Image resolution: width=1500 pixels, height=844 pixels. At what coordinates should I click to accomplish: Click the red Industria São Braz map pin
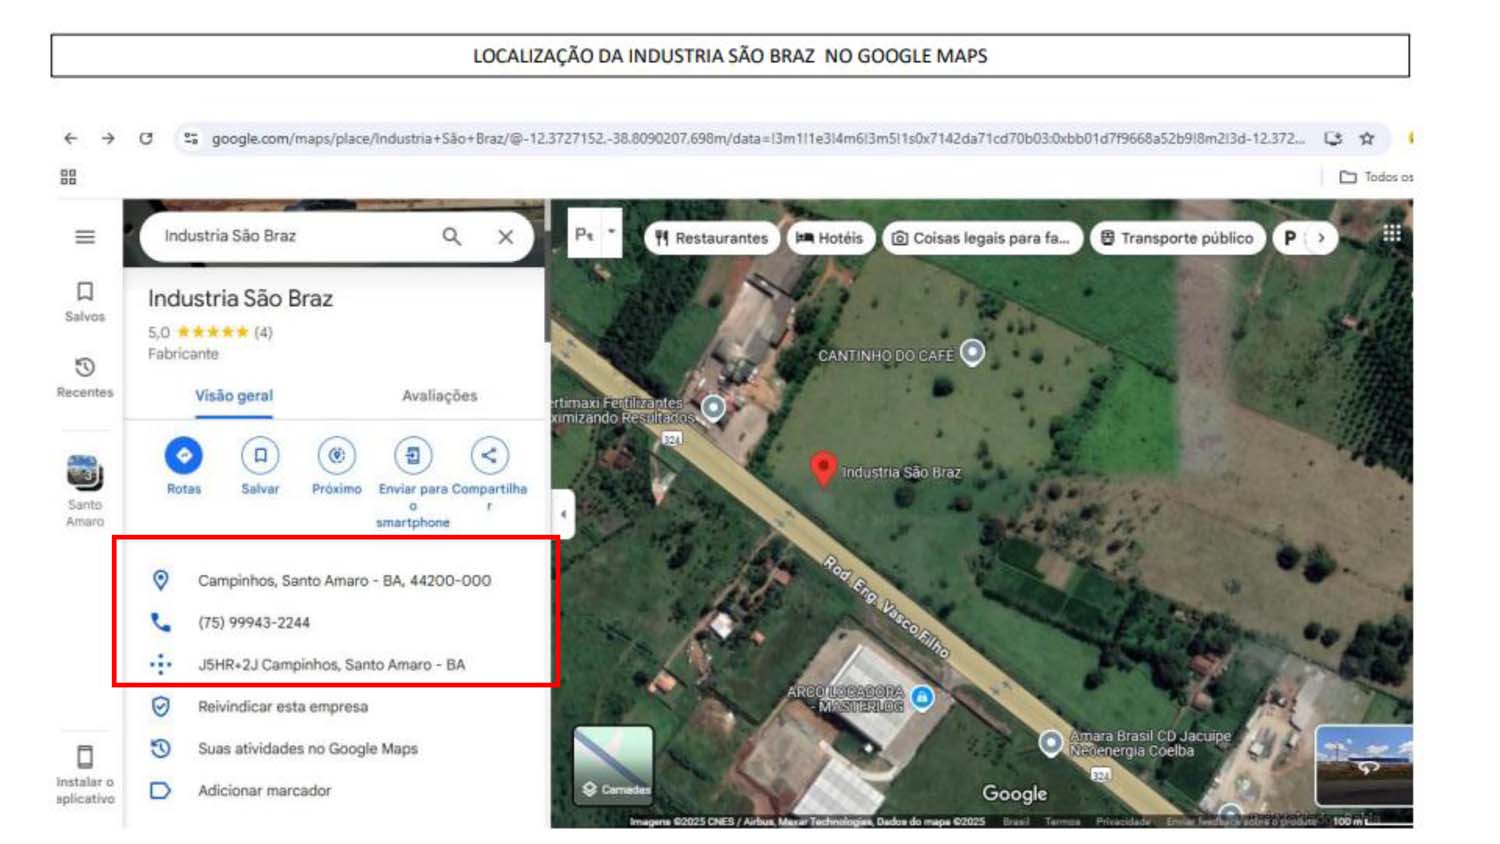point(823,468)
